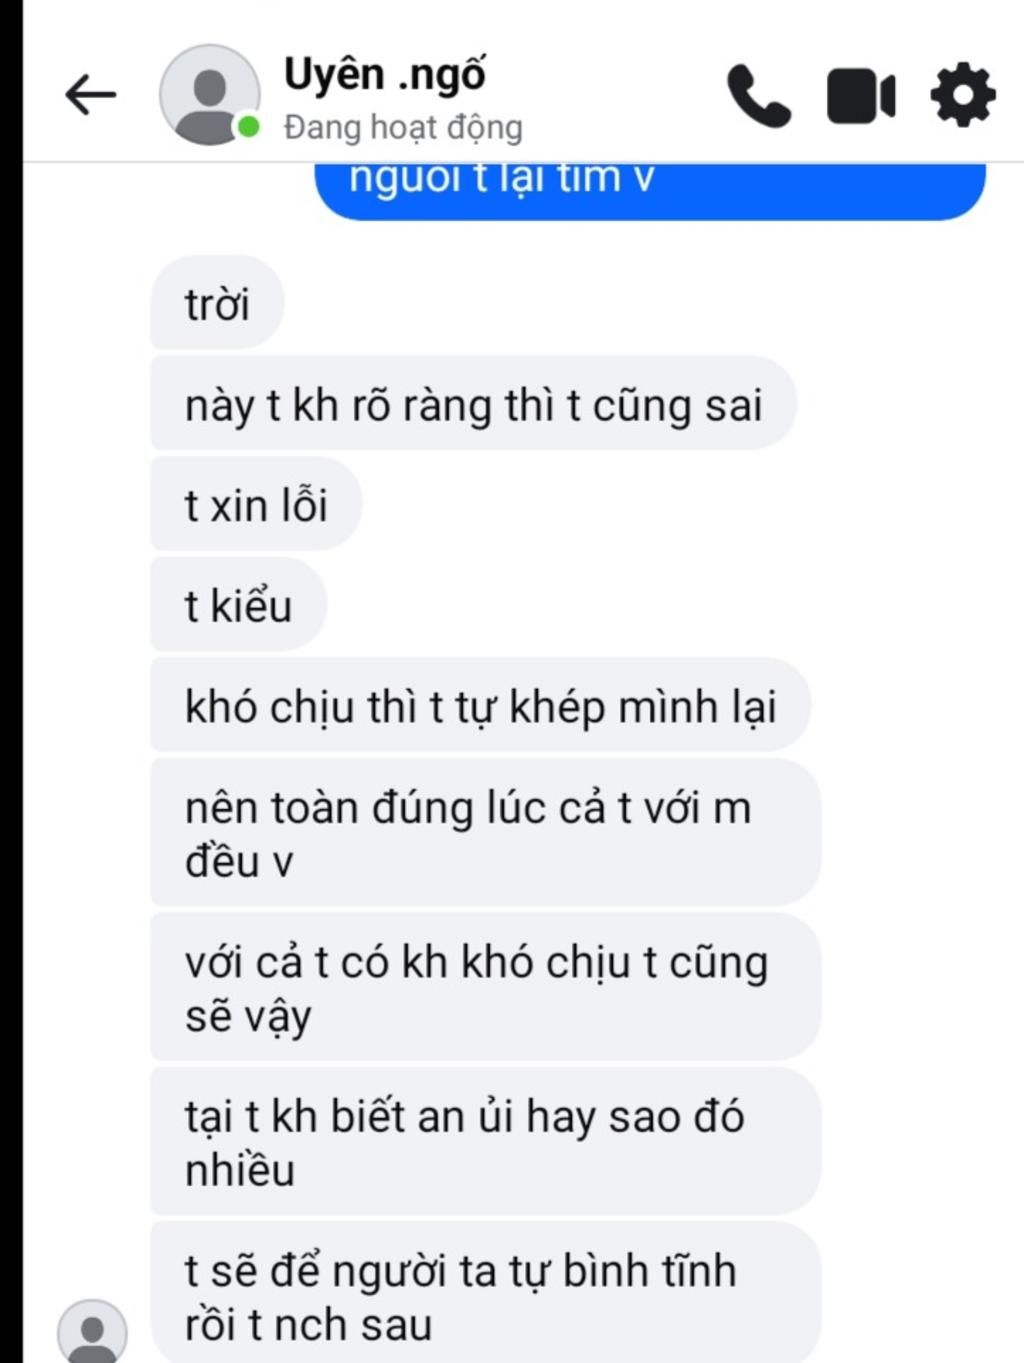The image size is (1024, 1363).
Task: Open contact name Uyên .ngố
Action: [384, 75]
